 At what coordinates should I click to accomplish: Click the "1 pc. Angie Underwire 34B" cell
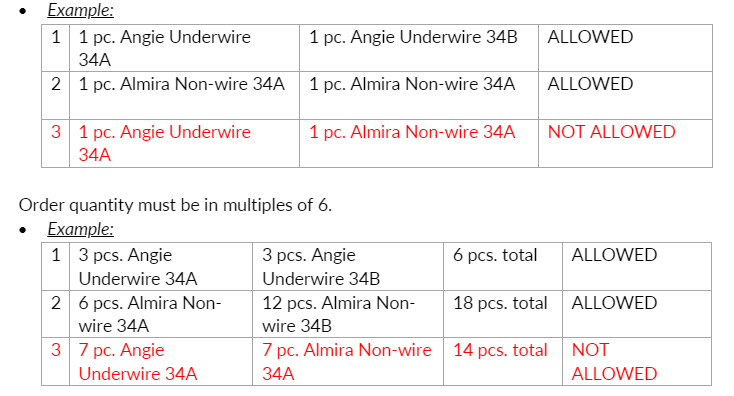coord(418,48)
